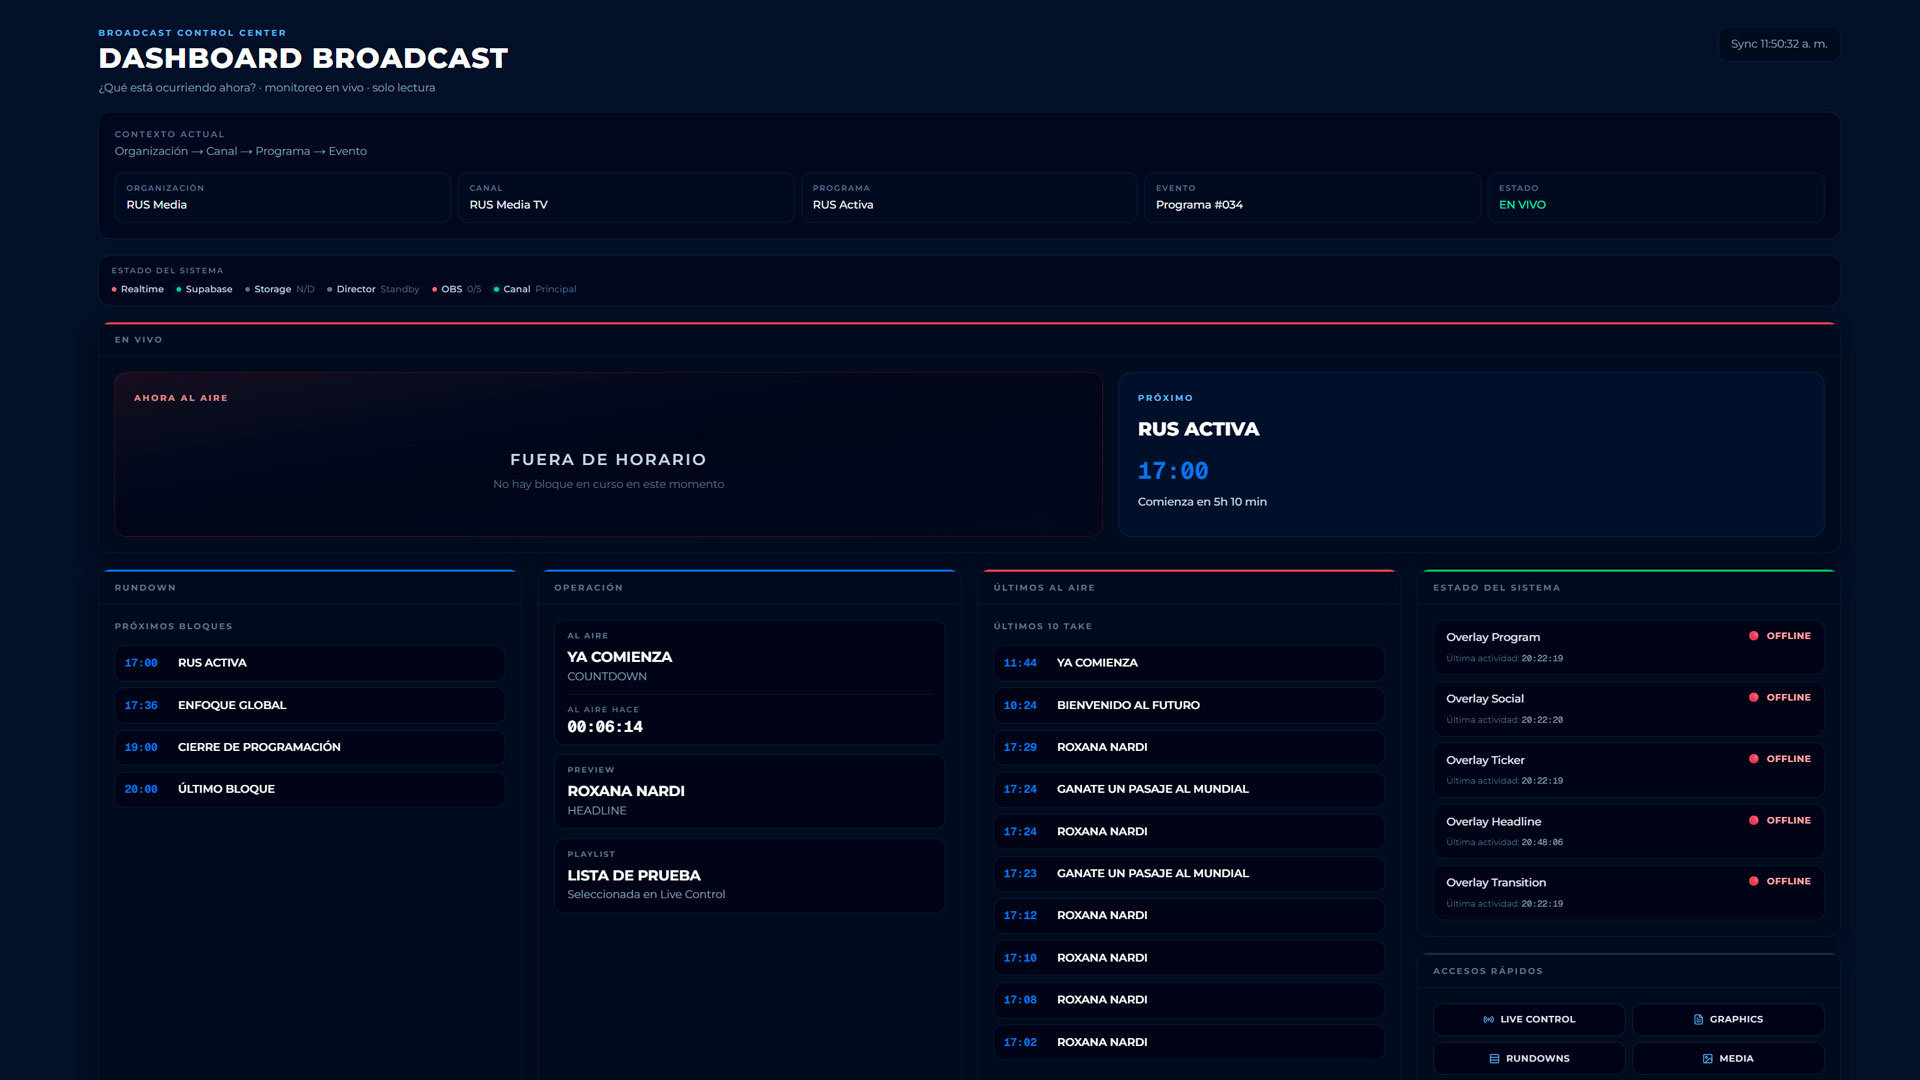Click the Overlay Program status card
Image resolution: width=1920 pixels, height=1080 pixels.
pyautogui.click(x=1629, y=647)
